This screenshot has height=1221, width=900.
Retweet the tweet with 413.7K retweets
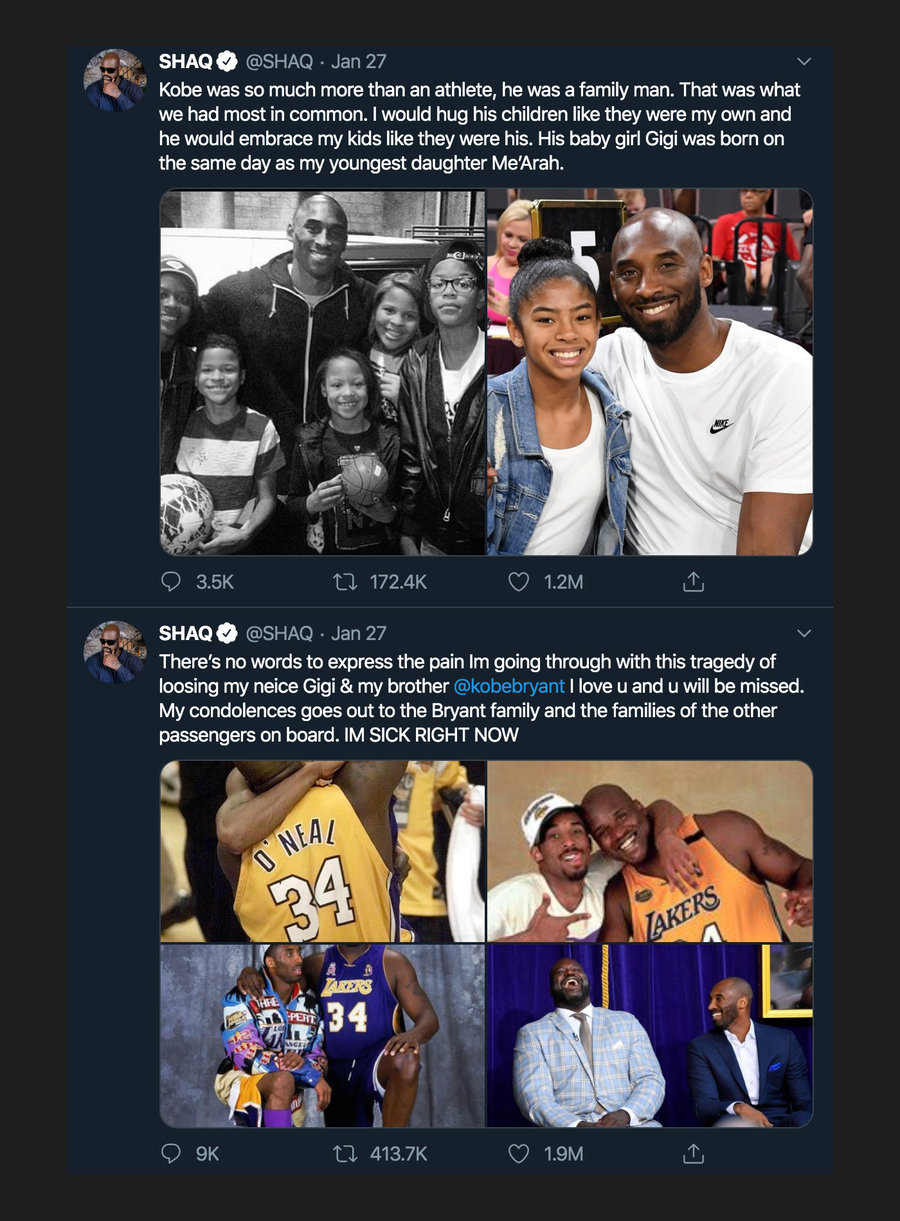pyautogui.click(x=345, y=1153)
